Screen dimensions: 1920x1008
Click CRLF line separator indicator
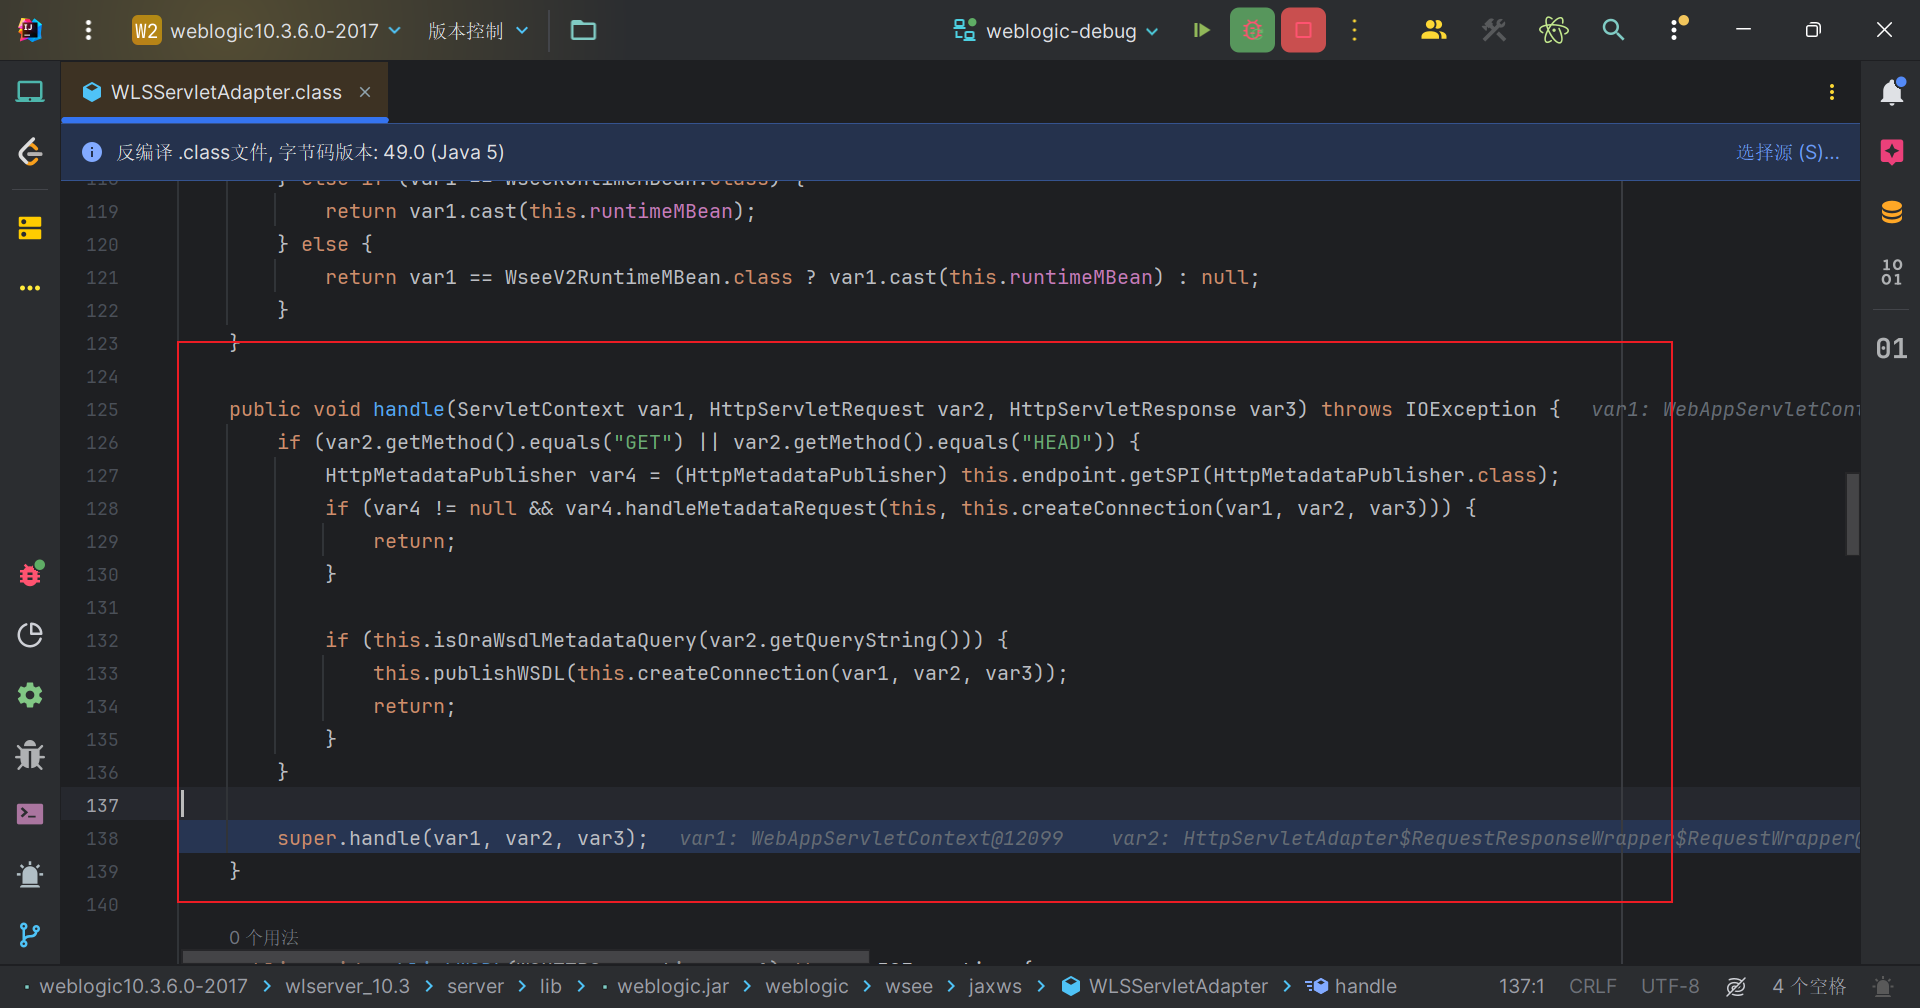tap(1592, 986)
